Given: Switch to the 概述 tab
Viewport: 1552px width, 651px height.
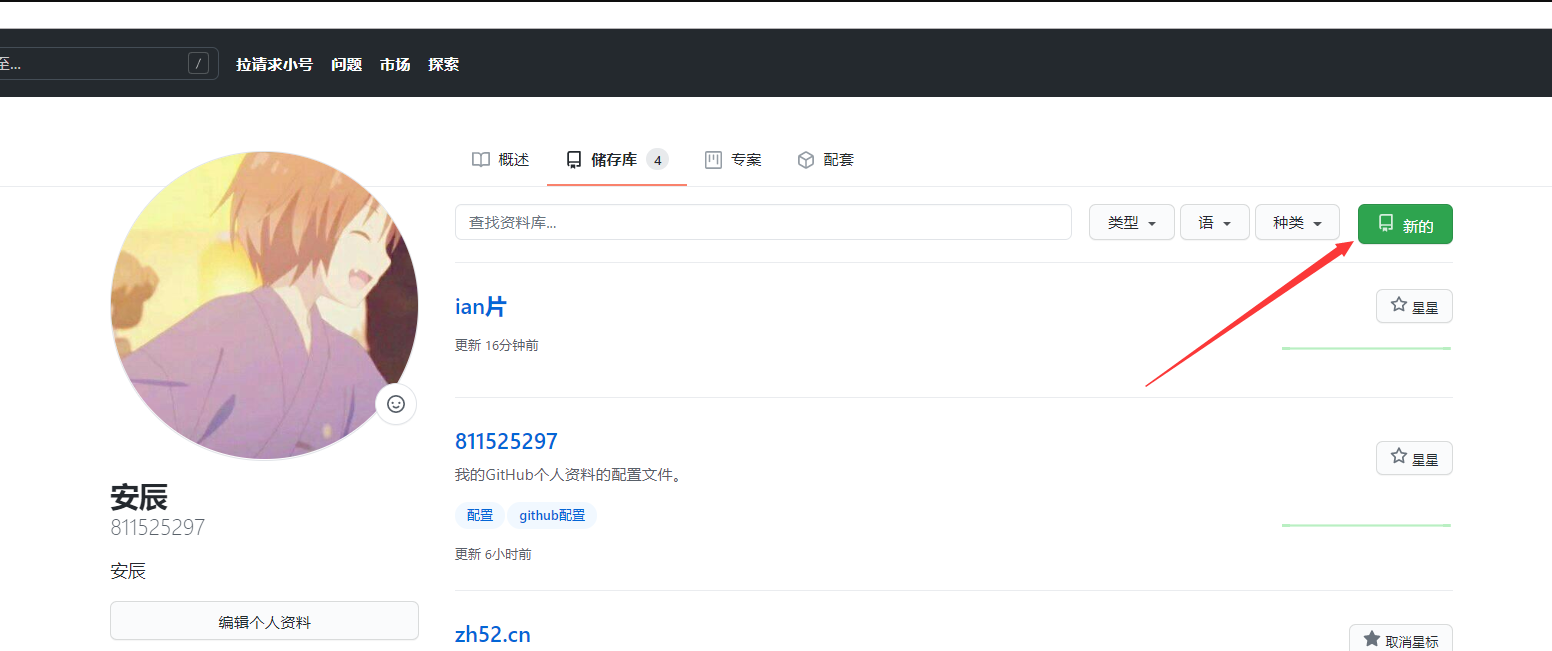Looking at the screenshot, I should click(x=500, y=160).
